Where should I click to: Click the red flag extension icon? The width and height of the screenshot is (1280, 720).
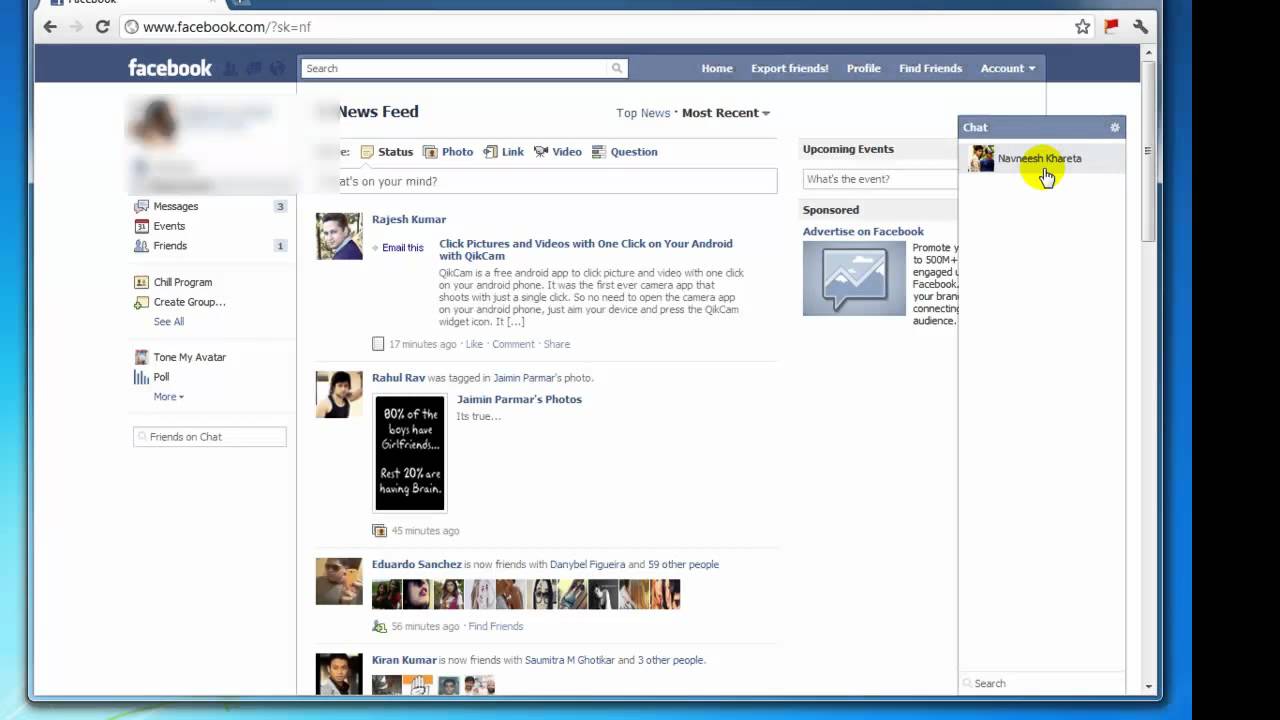tap(1111, 27)
